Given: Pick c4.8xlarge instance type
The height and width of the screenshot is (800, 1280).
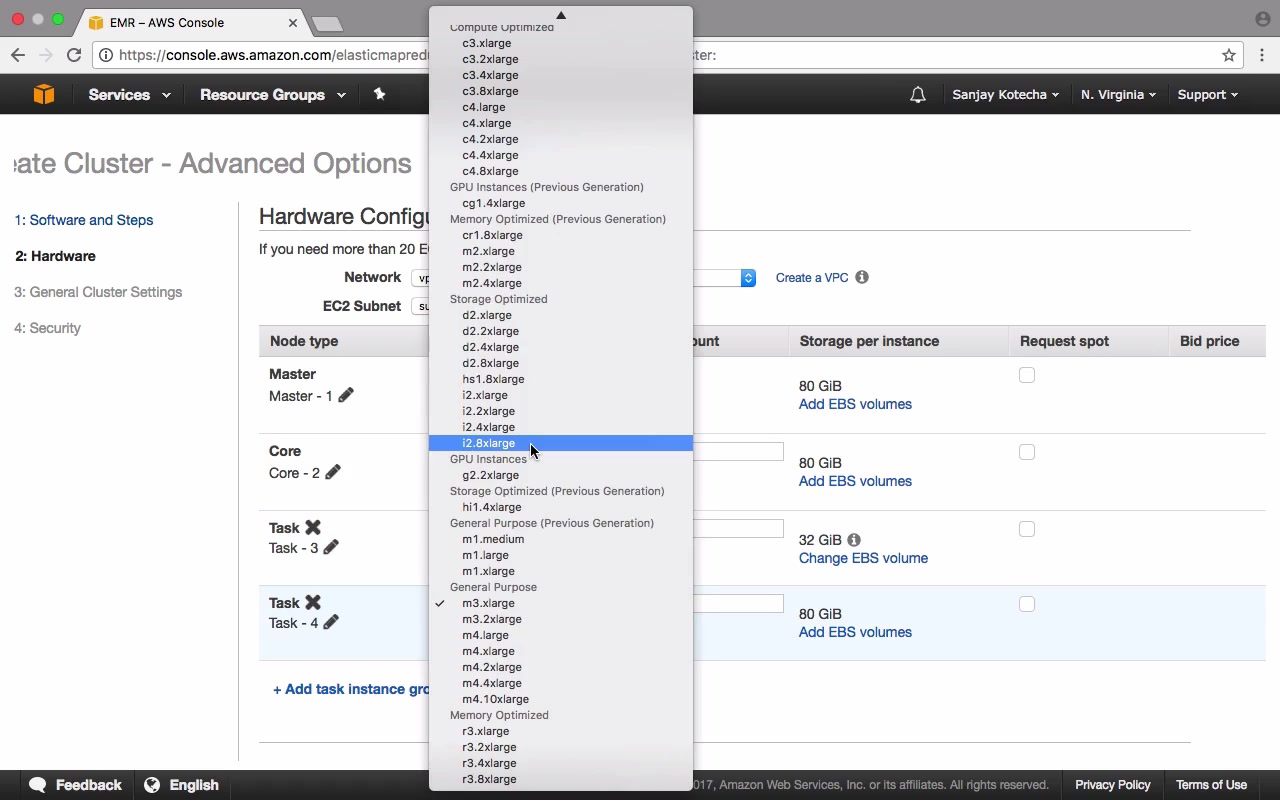Looking at the screenshot, I should [x=561, y=171].
